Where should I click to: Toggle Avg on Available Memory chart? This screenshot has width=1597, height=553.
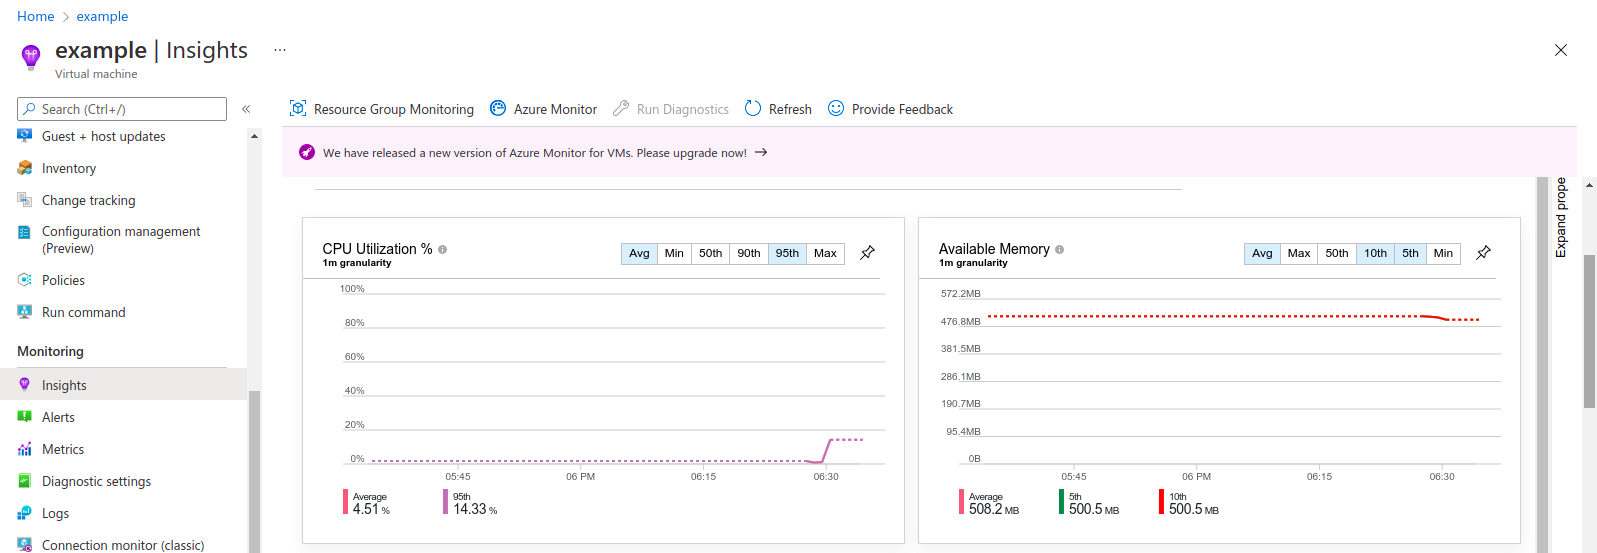[x=1262, y=253]
